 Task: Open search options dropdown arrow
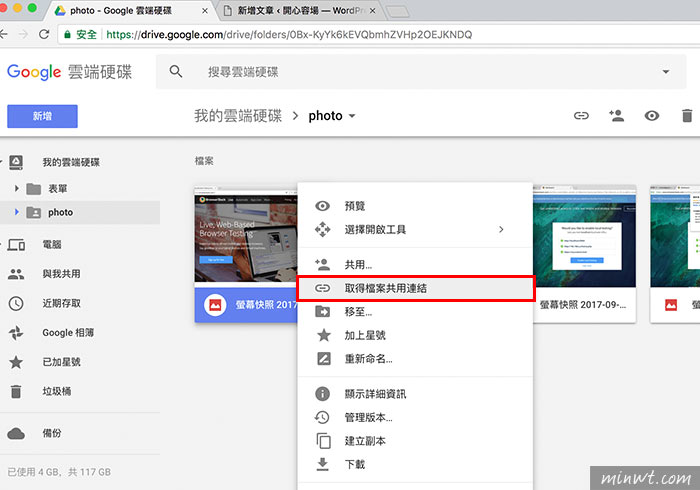666,72
